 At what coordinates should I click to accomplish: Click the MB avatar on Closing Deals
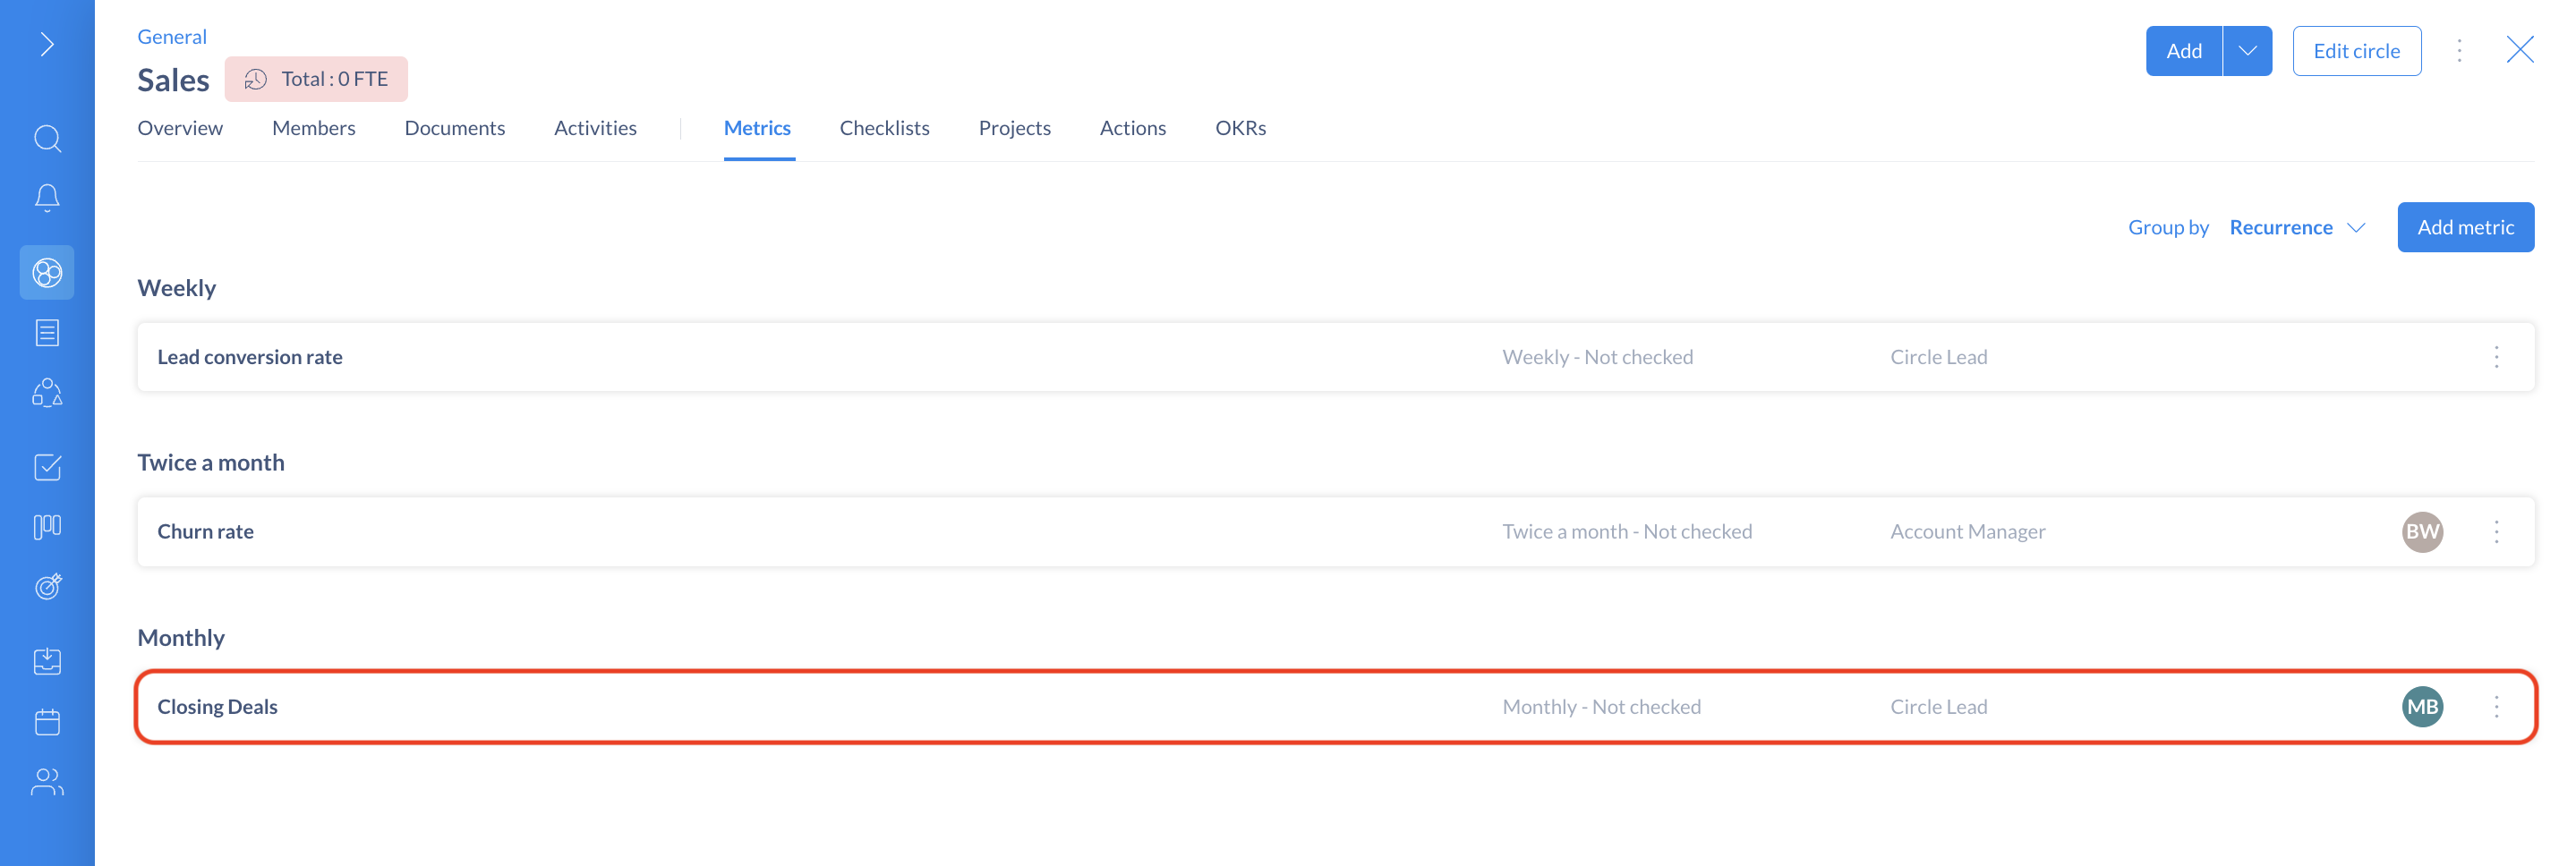point(2422,706)
